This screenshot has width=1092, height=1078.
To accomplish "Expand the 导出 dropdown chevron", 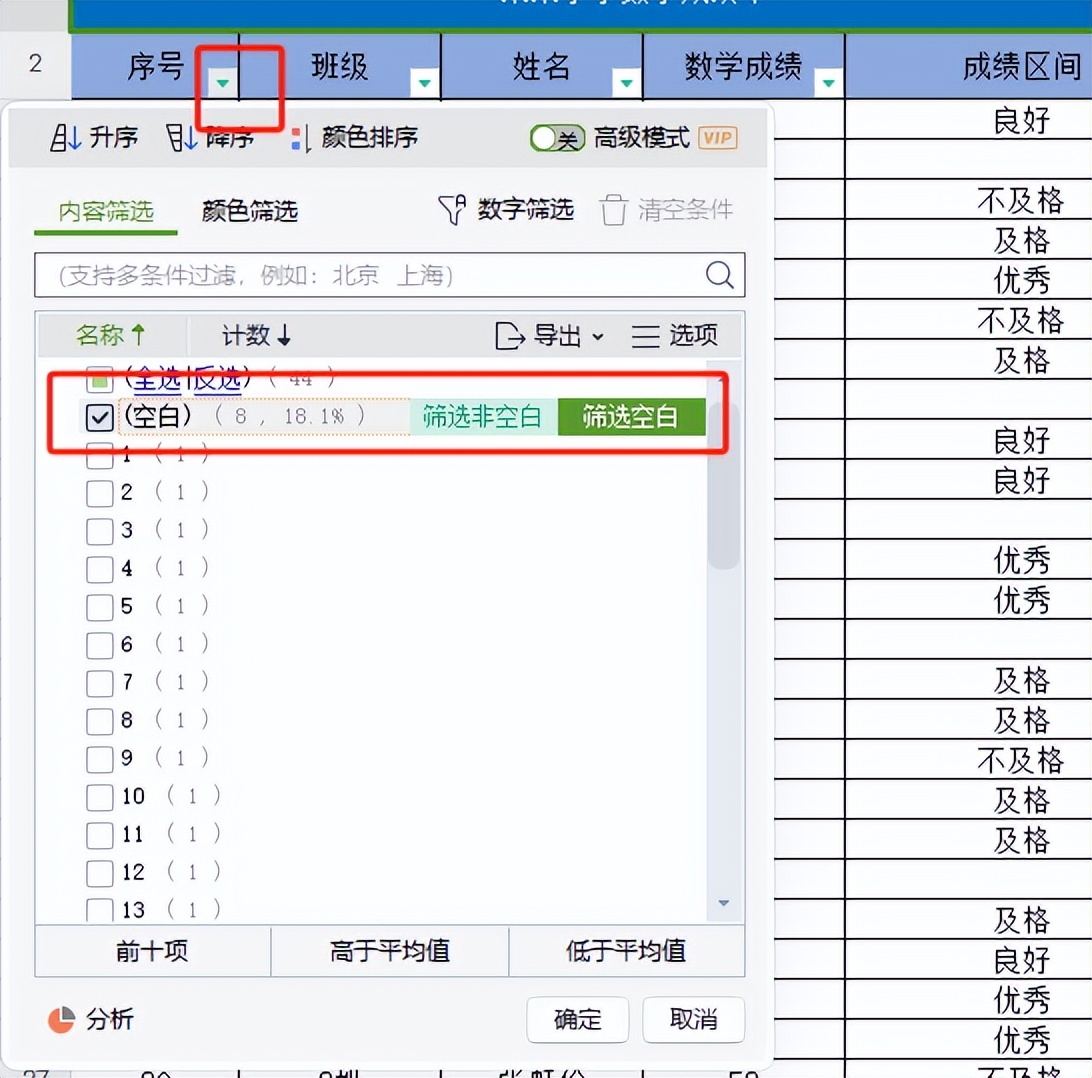I will (598, 337).
